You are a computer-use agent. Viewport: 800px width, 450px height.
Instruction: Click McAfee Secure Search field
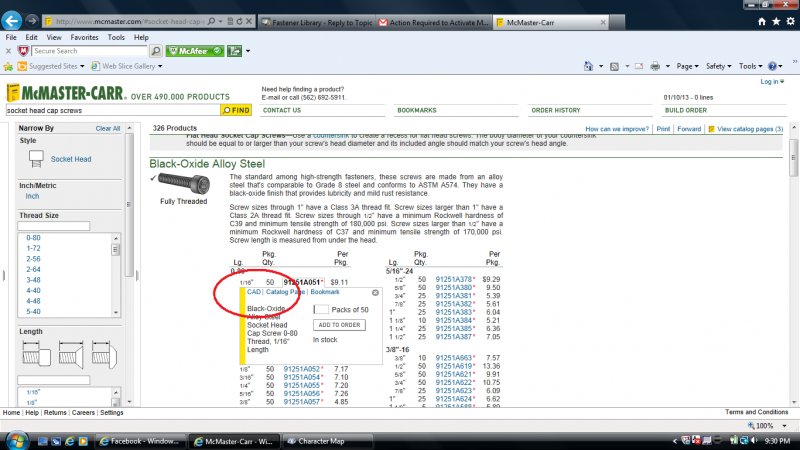(x=89, y=51)
